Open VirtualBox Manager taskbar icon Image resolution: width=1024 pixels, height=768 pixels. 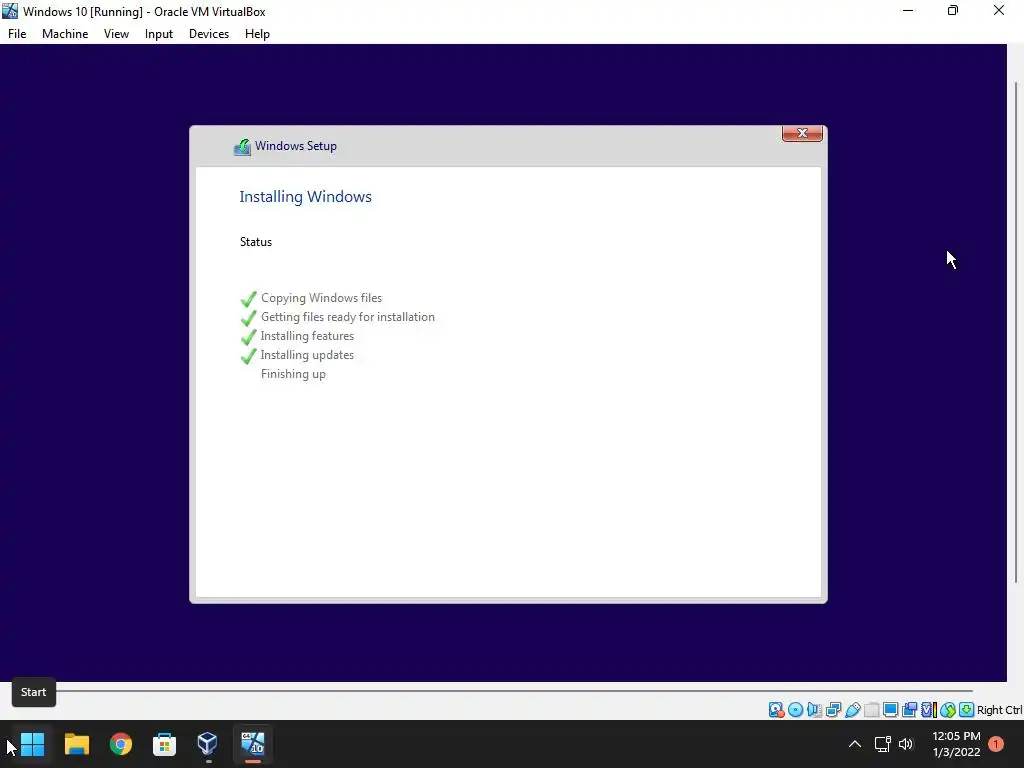click(x=208, y=744)
